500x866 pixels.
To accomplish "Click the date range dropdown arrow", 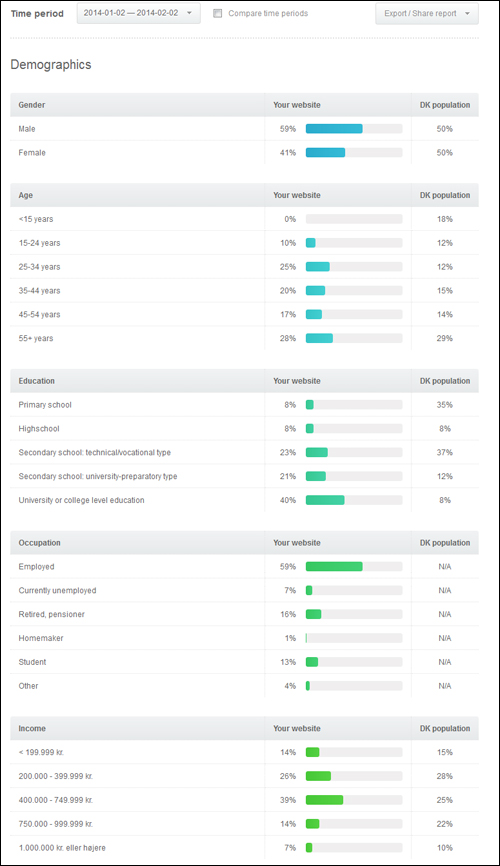I will click(x=190, y=13).
